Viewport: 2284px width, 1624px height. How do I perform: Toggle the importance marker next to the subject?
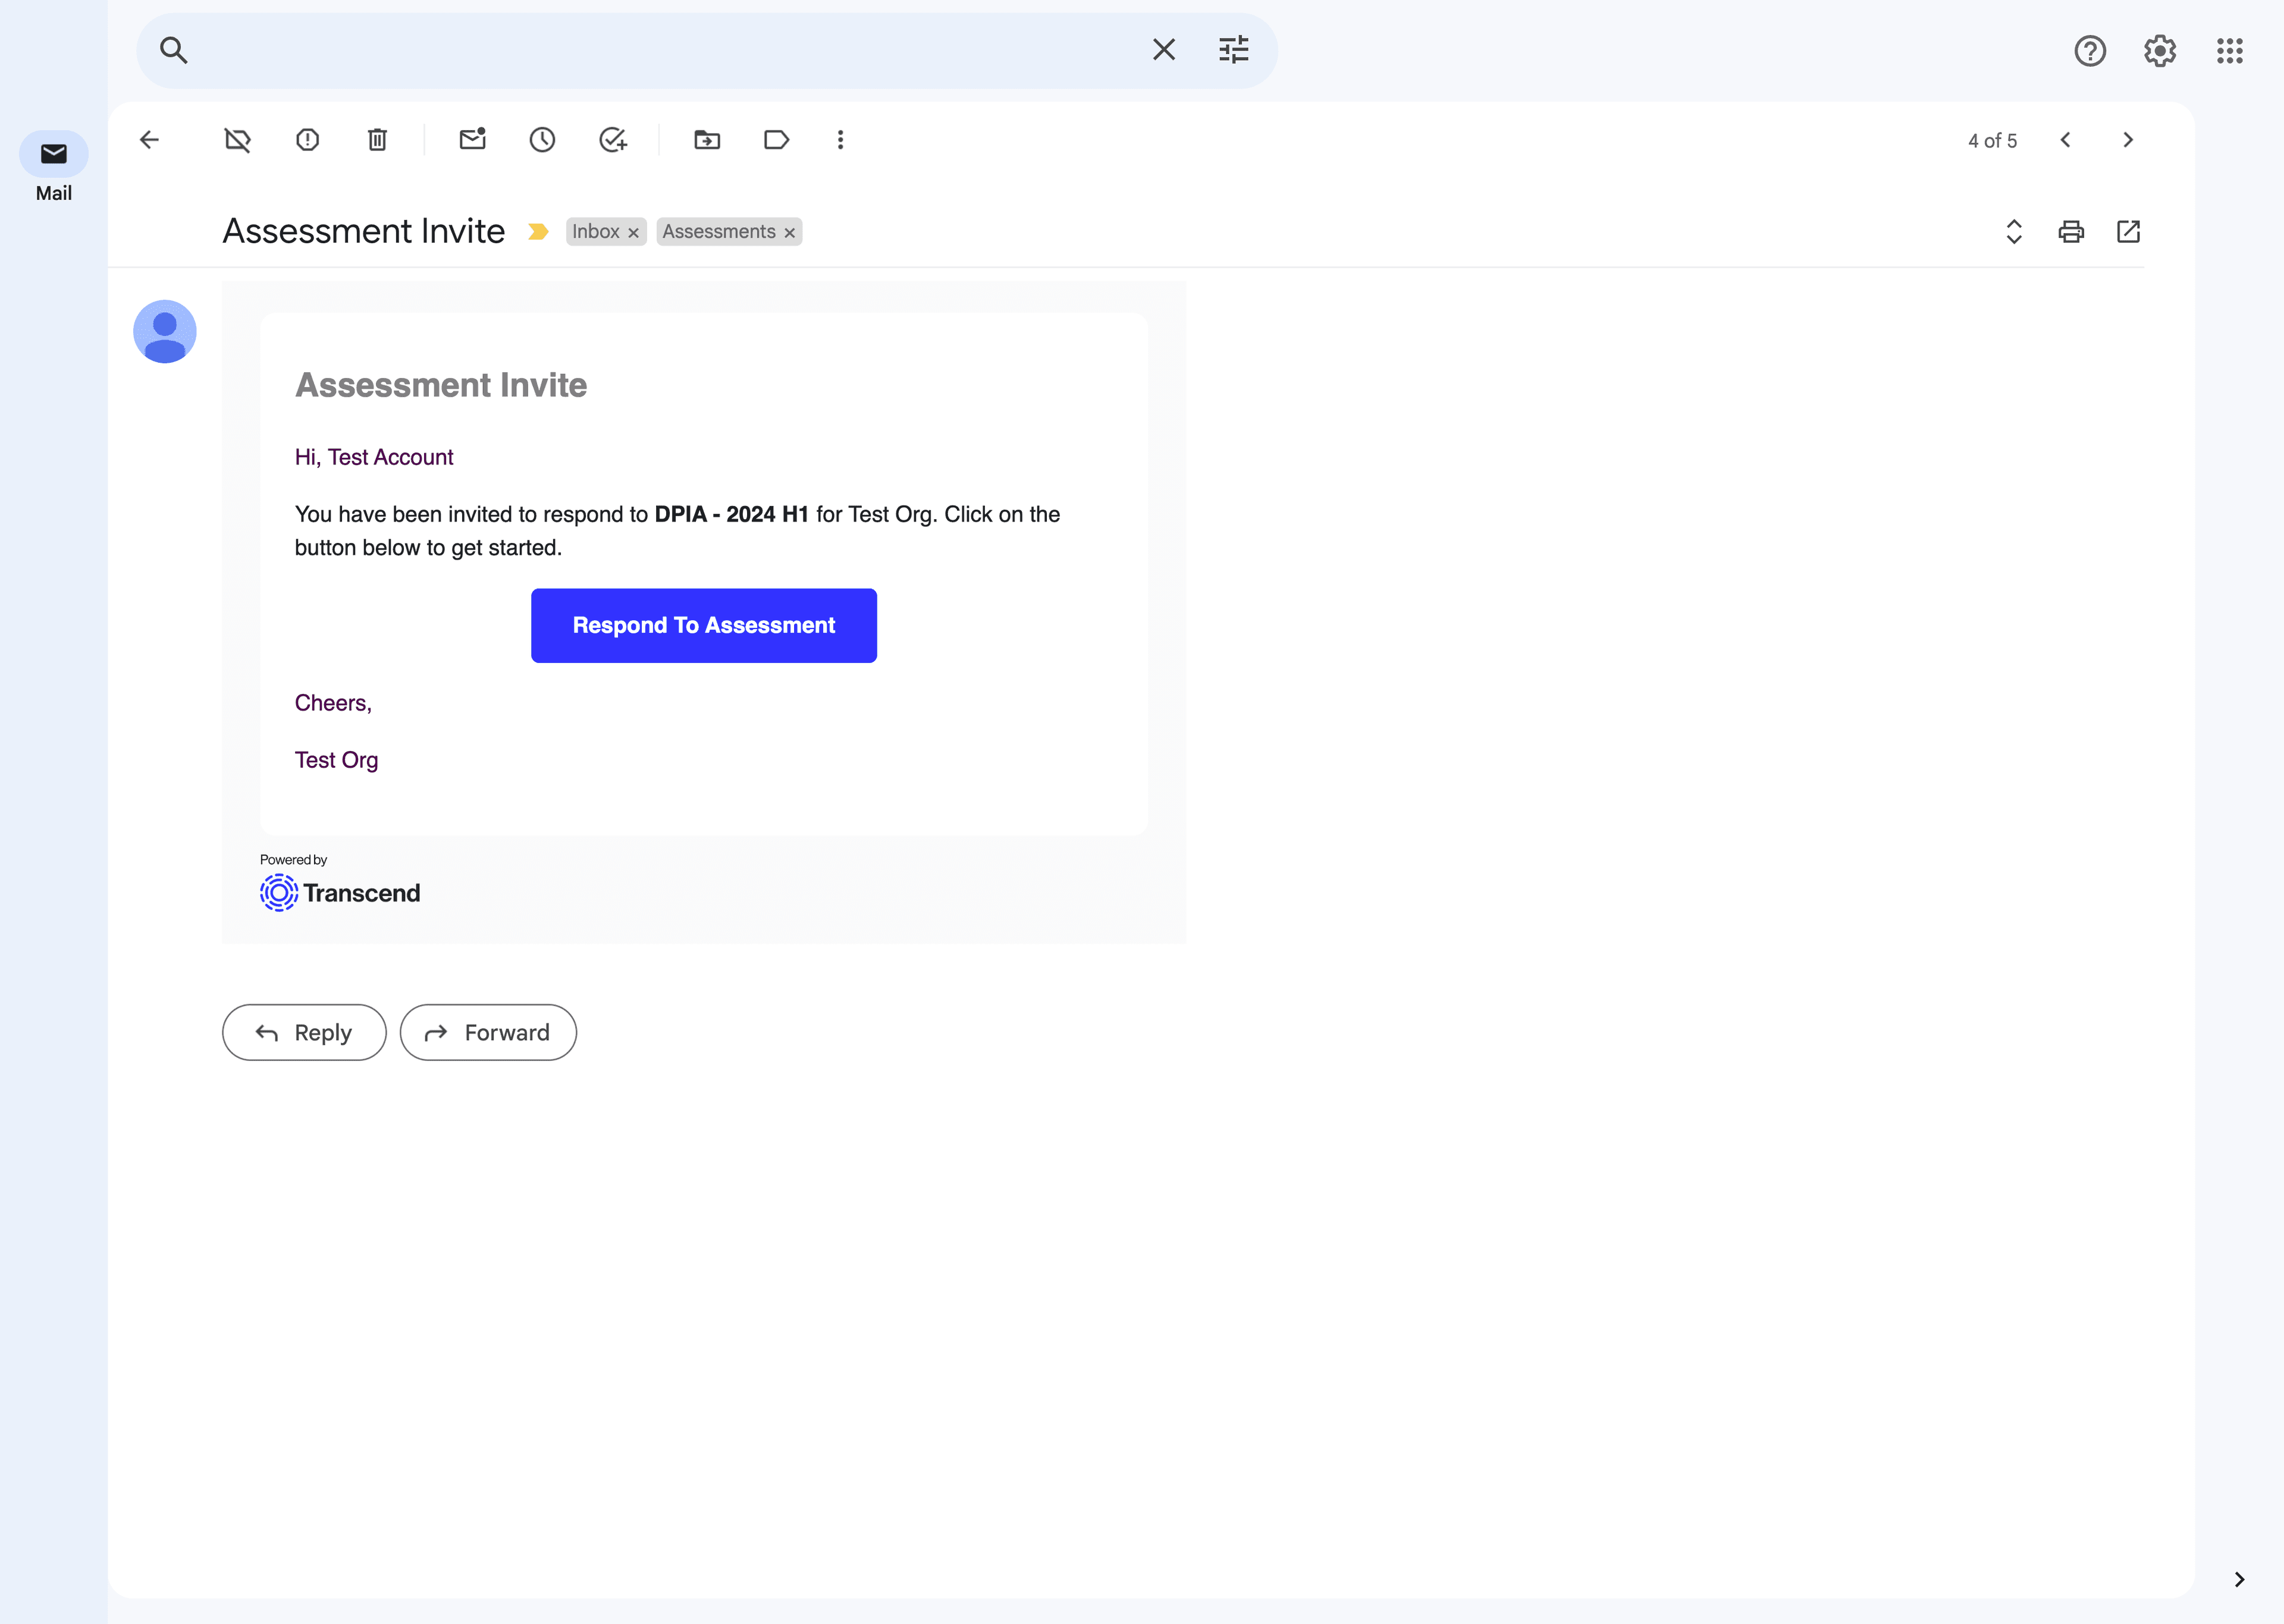(x=539, y=231)
